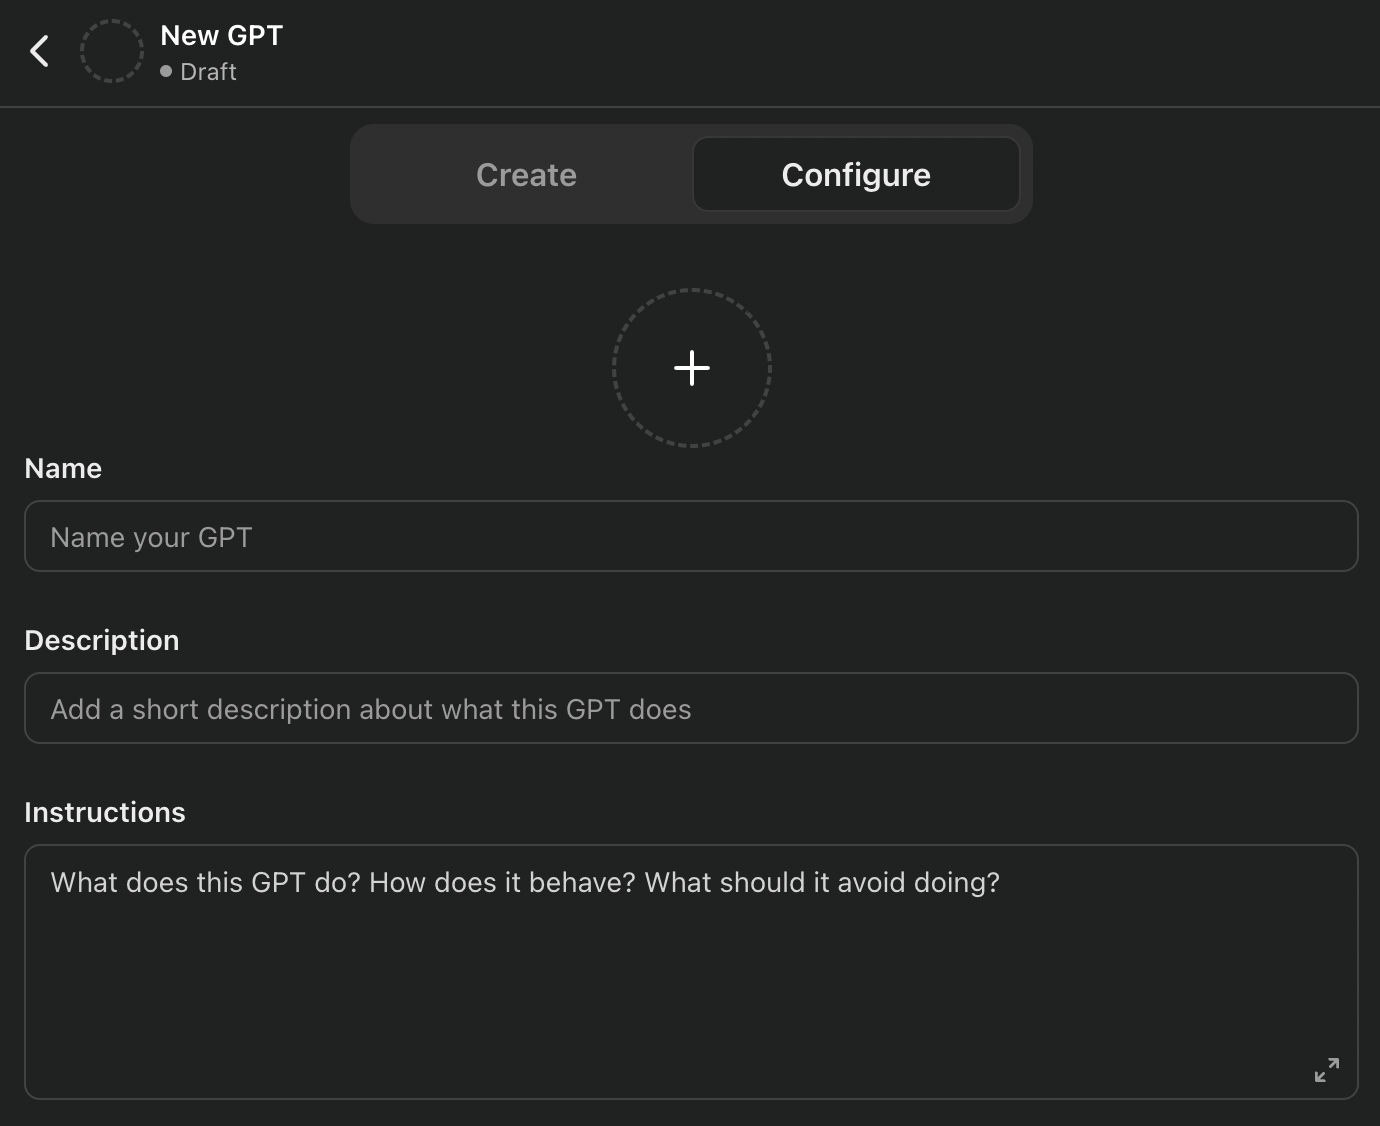This screenshot has height=1126, width=1380.
Task: Click inside the Instructions text area
Action: 691,972
